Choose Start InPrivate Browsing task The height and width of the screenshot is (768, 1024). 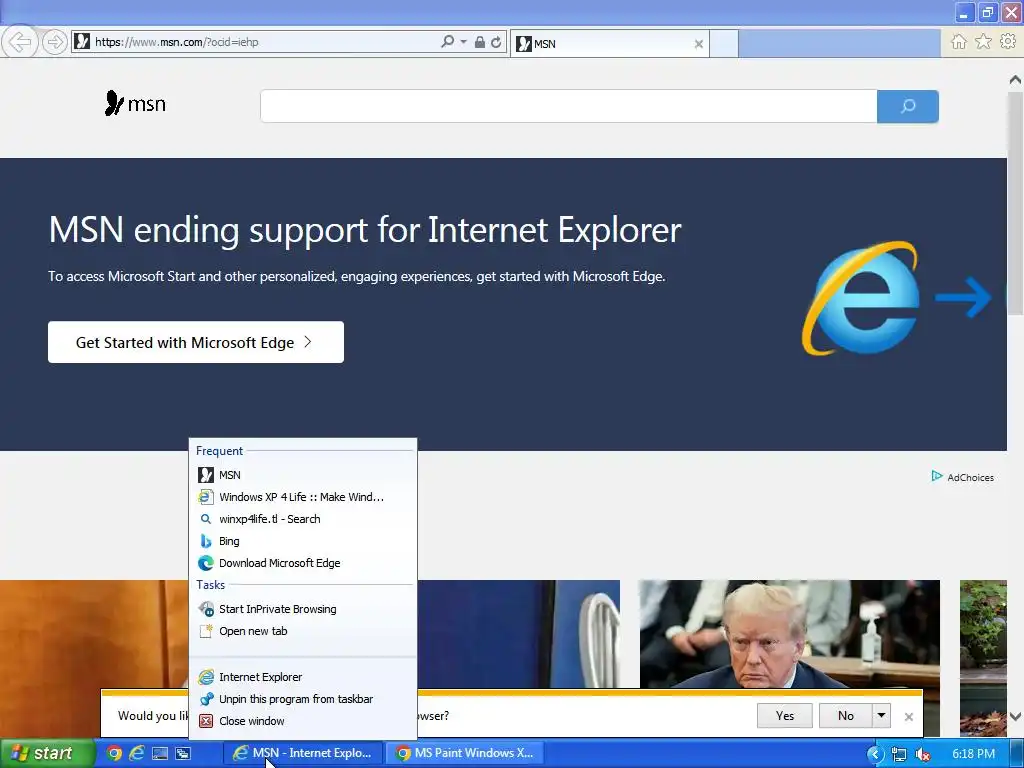coord(303,609)
